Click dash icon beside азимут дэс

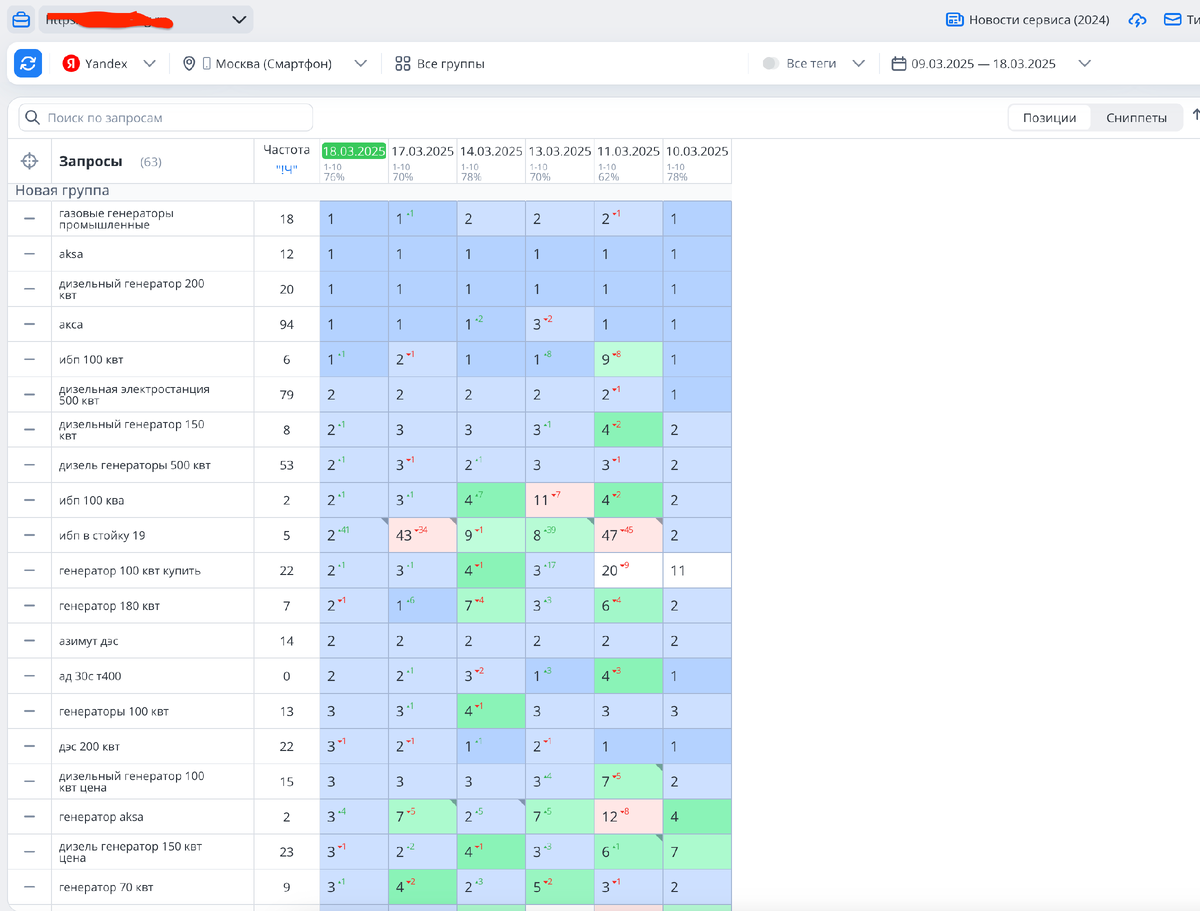point(29,641)
